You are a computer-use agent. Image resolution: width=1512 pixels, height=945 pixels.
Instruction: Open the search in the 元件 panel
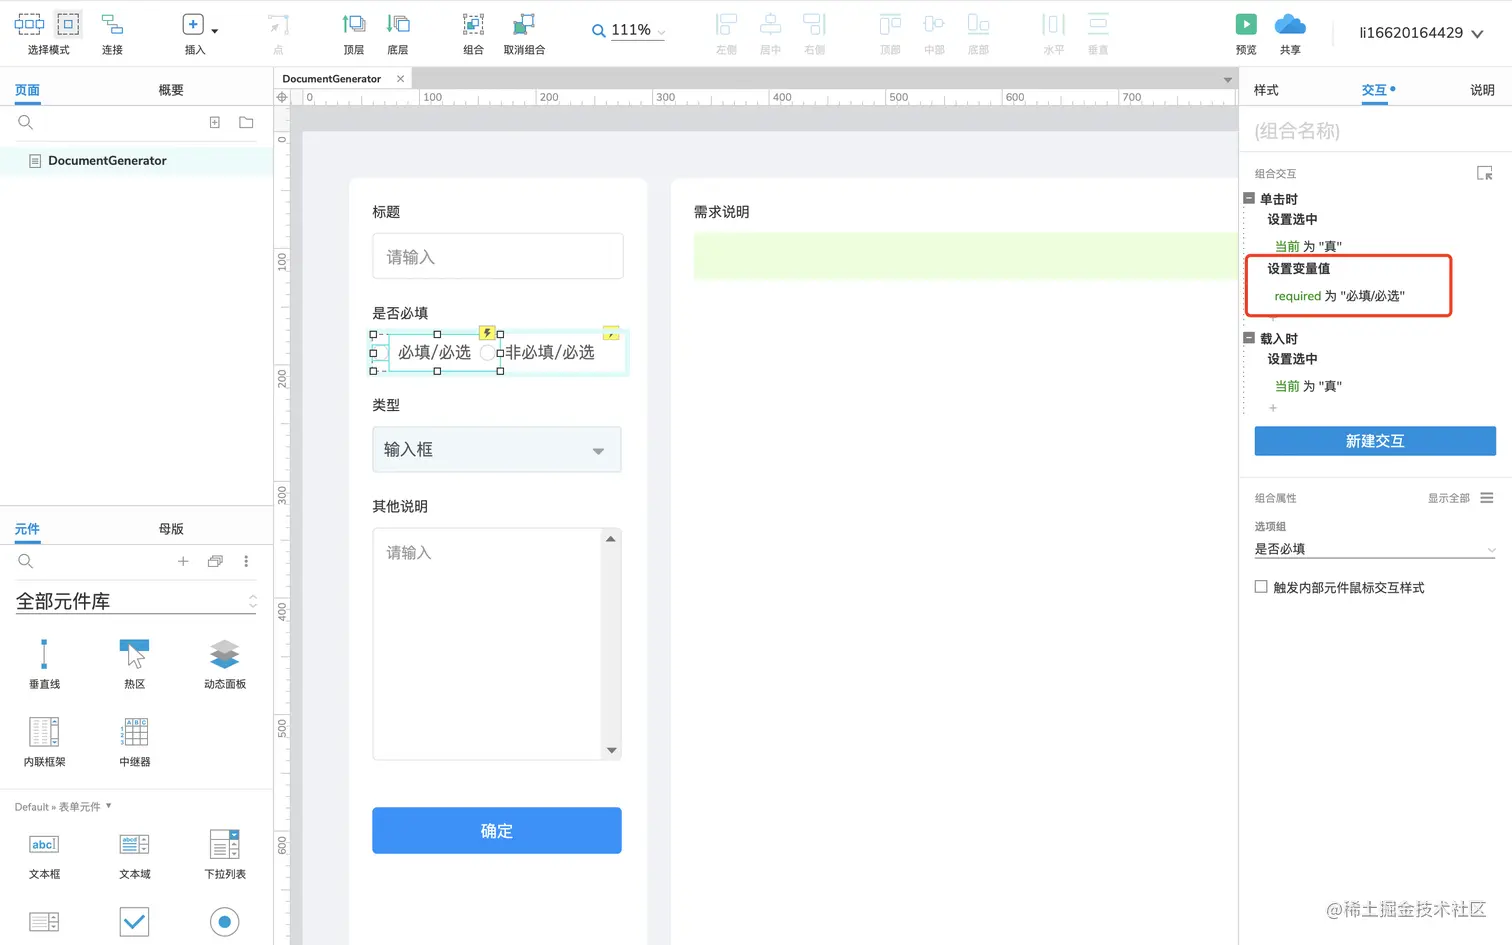tap(26, 561)
